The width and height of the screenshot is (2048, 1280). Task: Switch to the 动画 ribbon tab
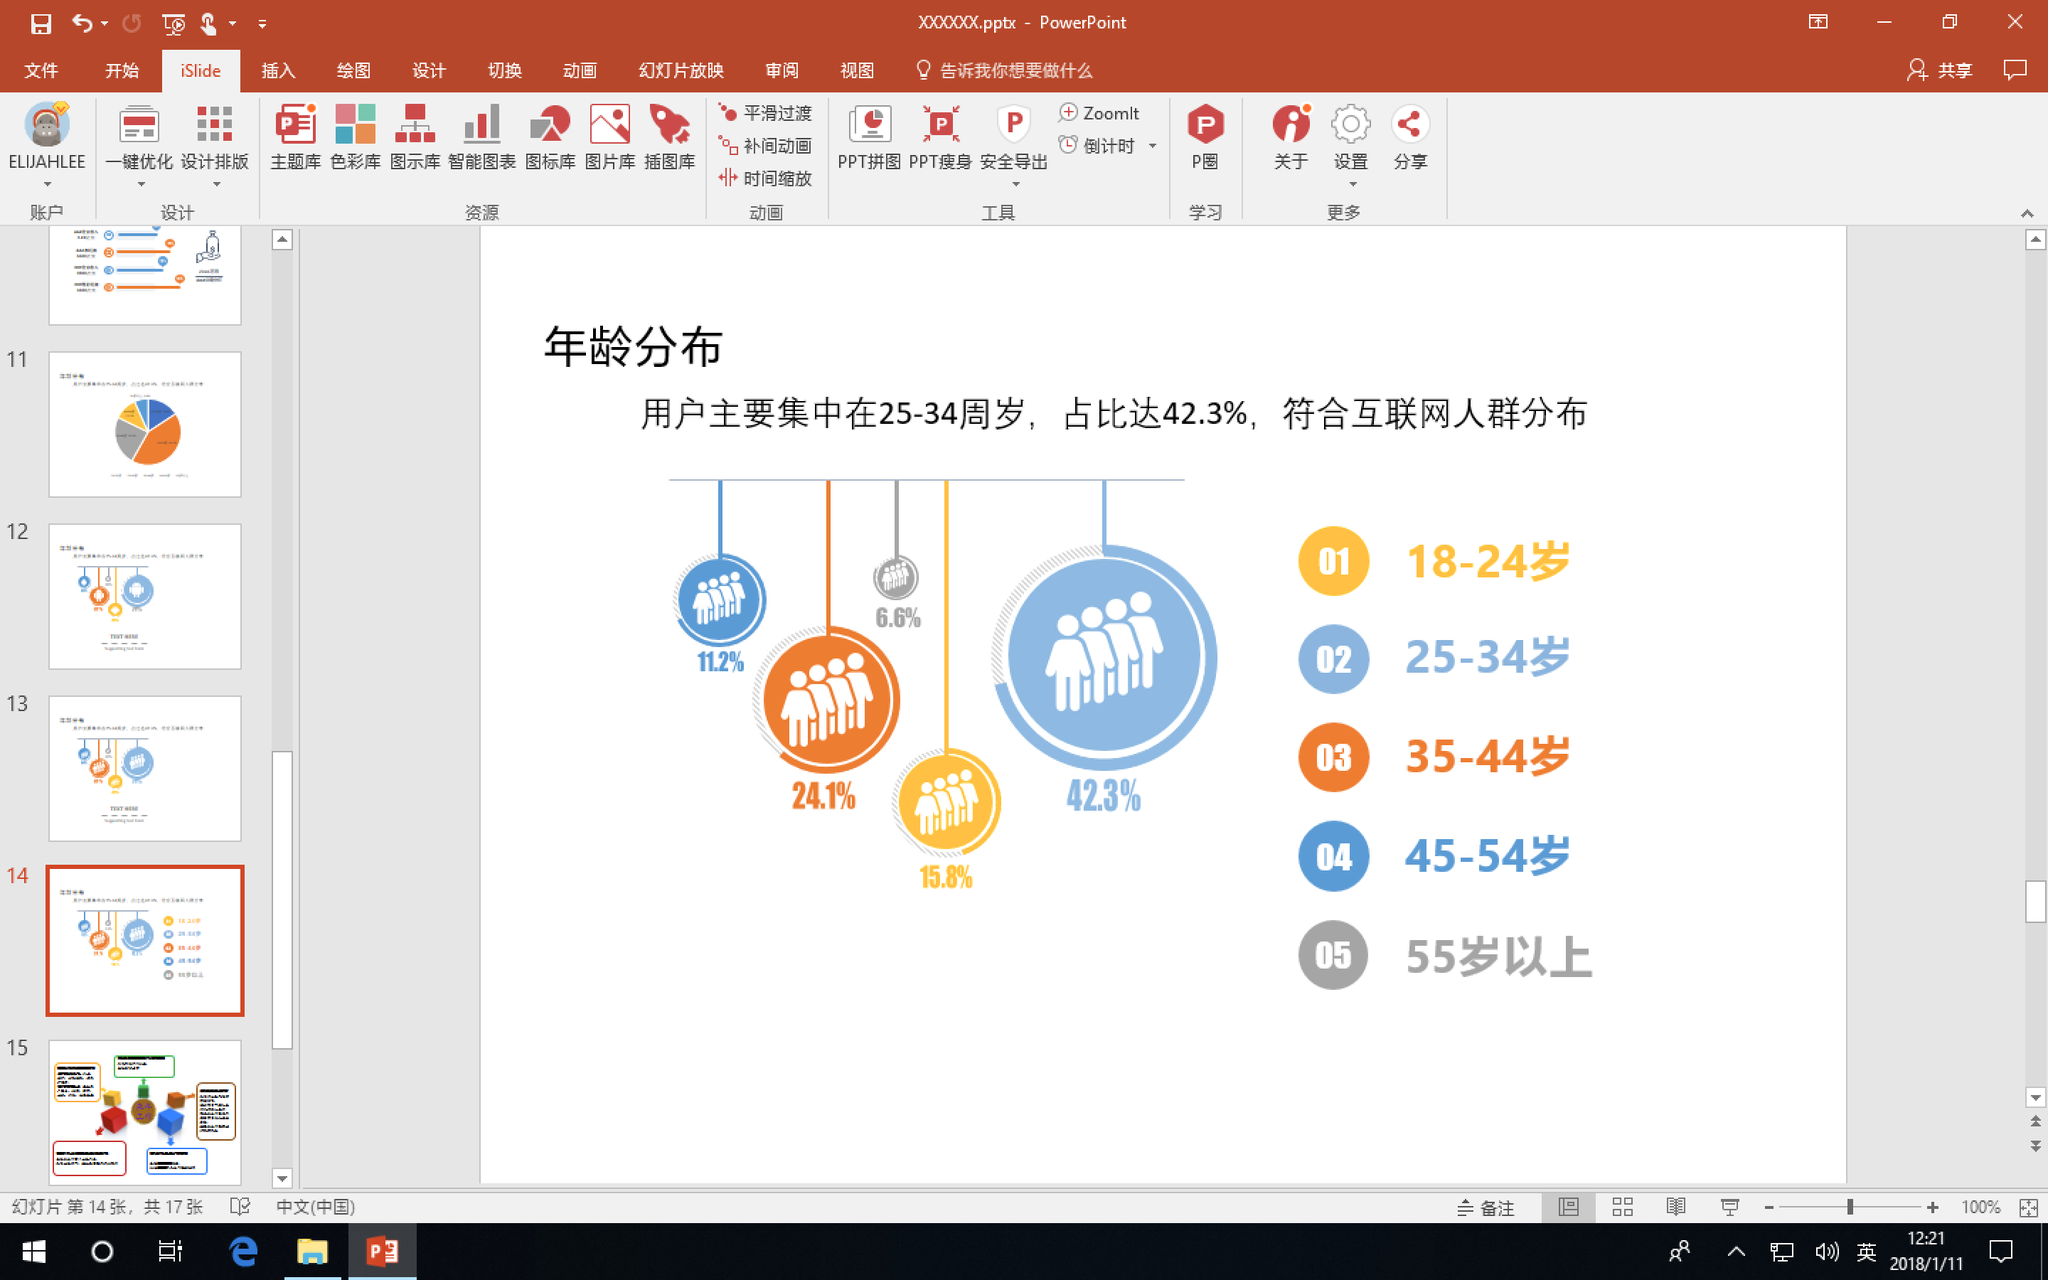[x=579, y=70]
